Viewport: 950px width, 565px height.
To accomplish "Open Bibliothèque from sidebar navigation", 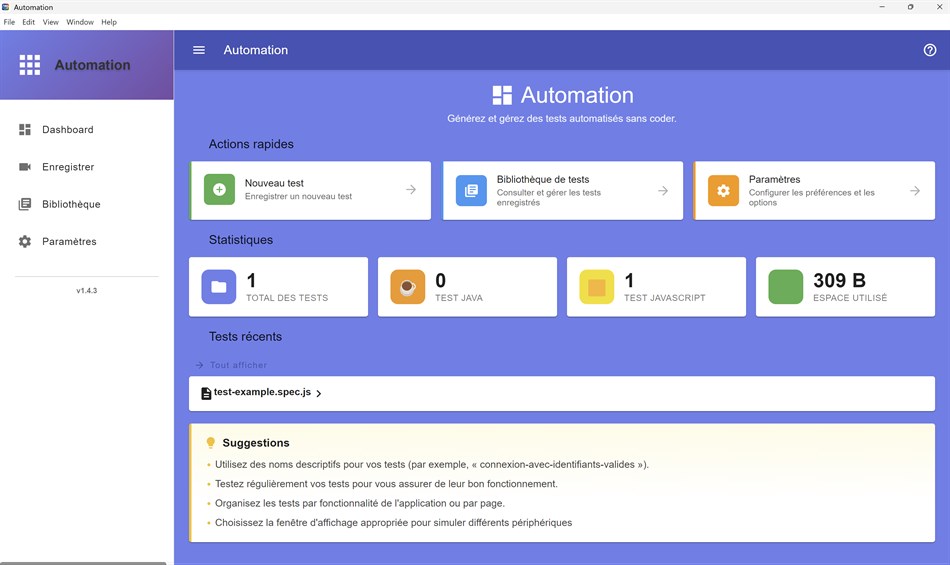I will click(x=71, y=204).
